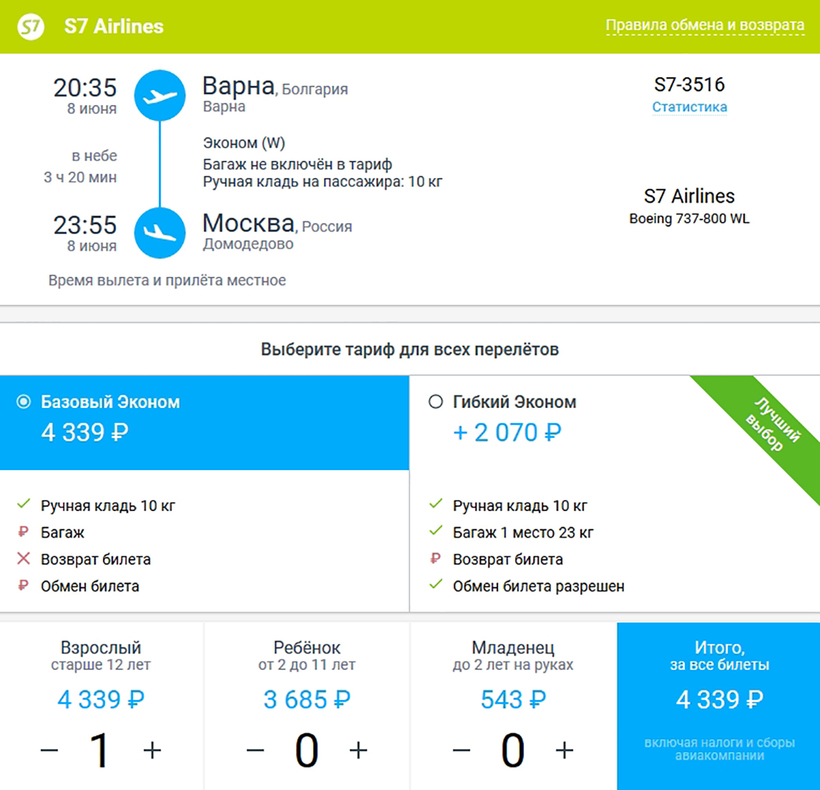Click the green check beside Обмен билета разрешен
The height and width of the screenshot is (790, 820).
point(436,585)
